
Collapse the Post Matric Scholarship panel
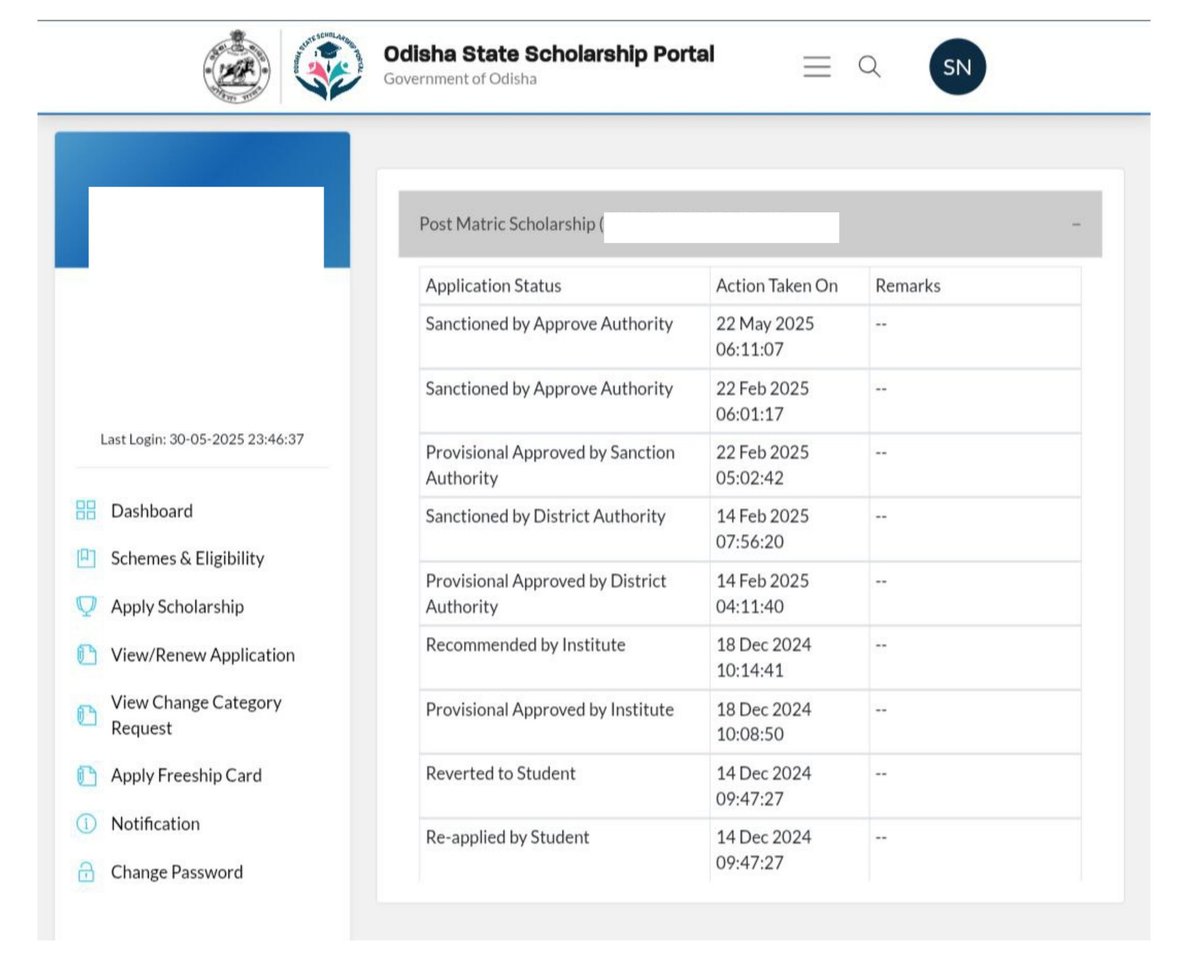pyautogui.click(x=1076, y=225)
